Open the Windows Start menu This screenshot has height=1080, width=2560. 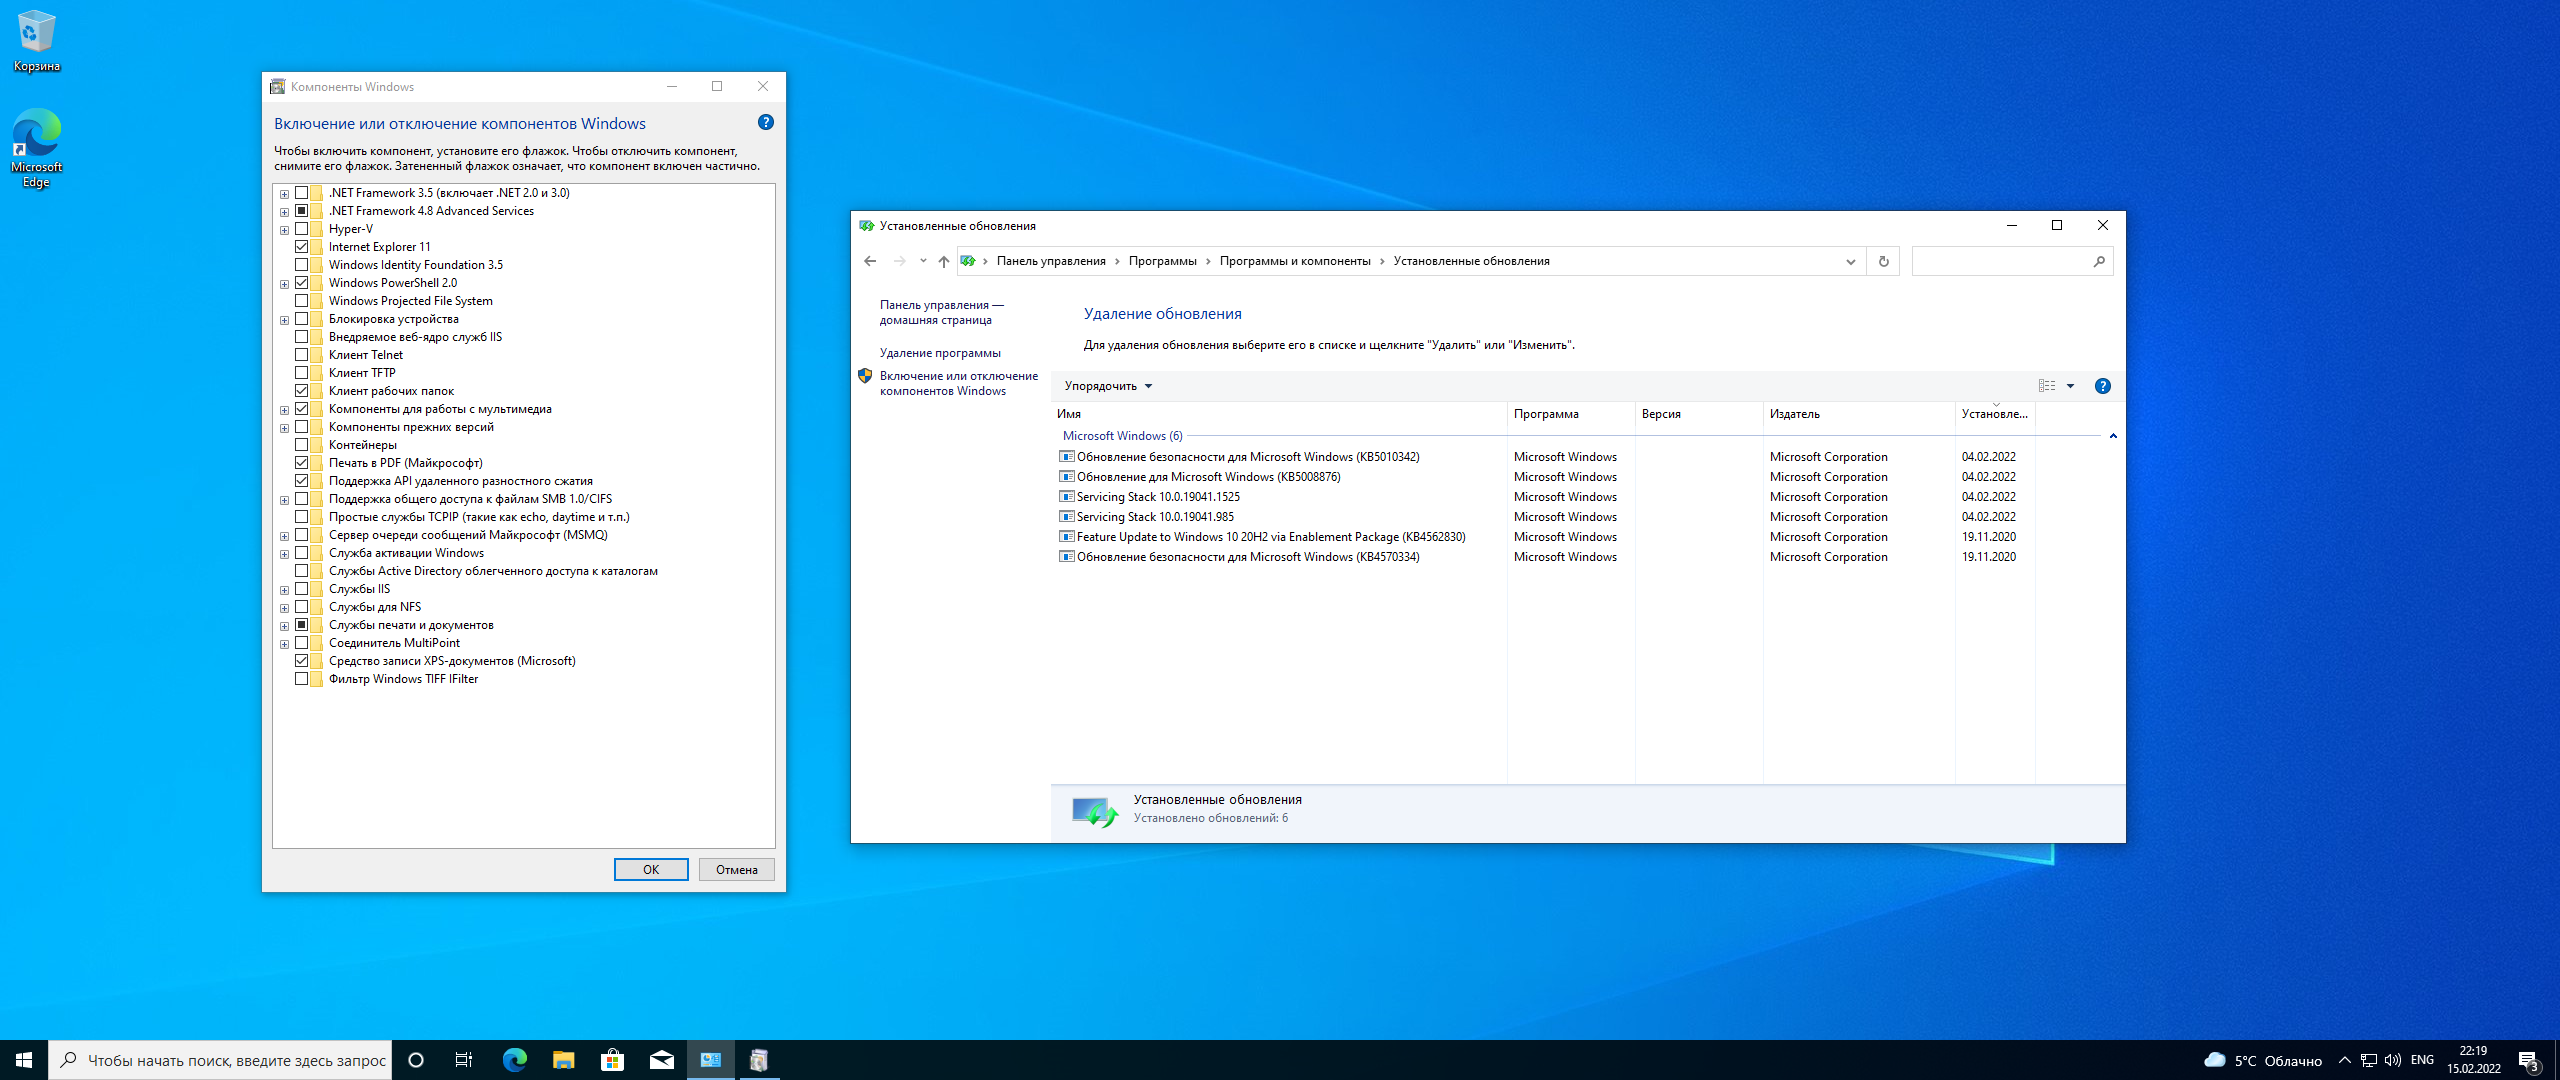24,1060
